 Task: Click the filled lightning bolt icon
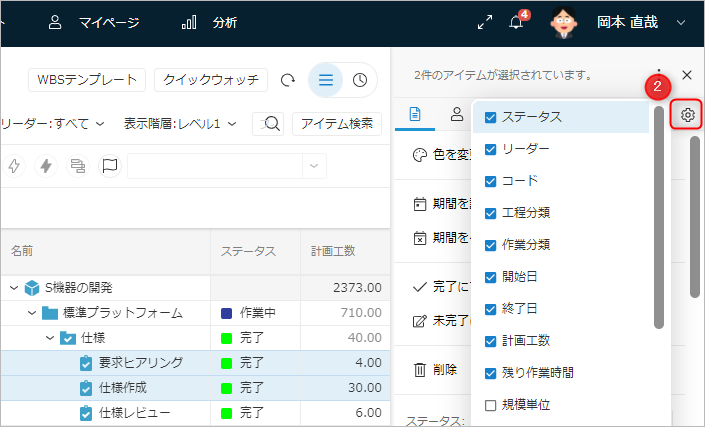click(45, 166)
